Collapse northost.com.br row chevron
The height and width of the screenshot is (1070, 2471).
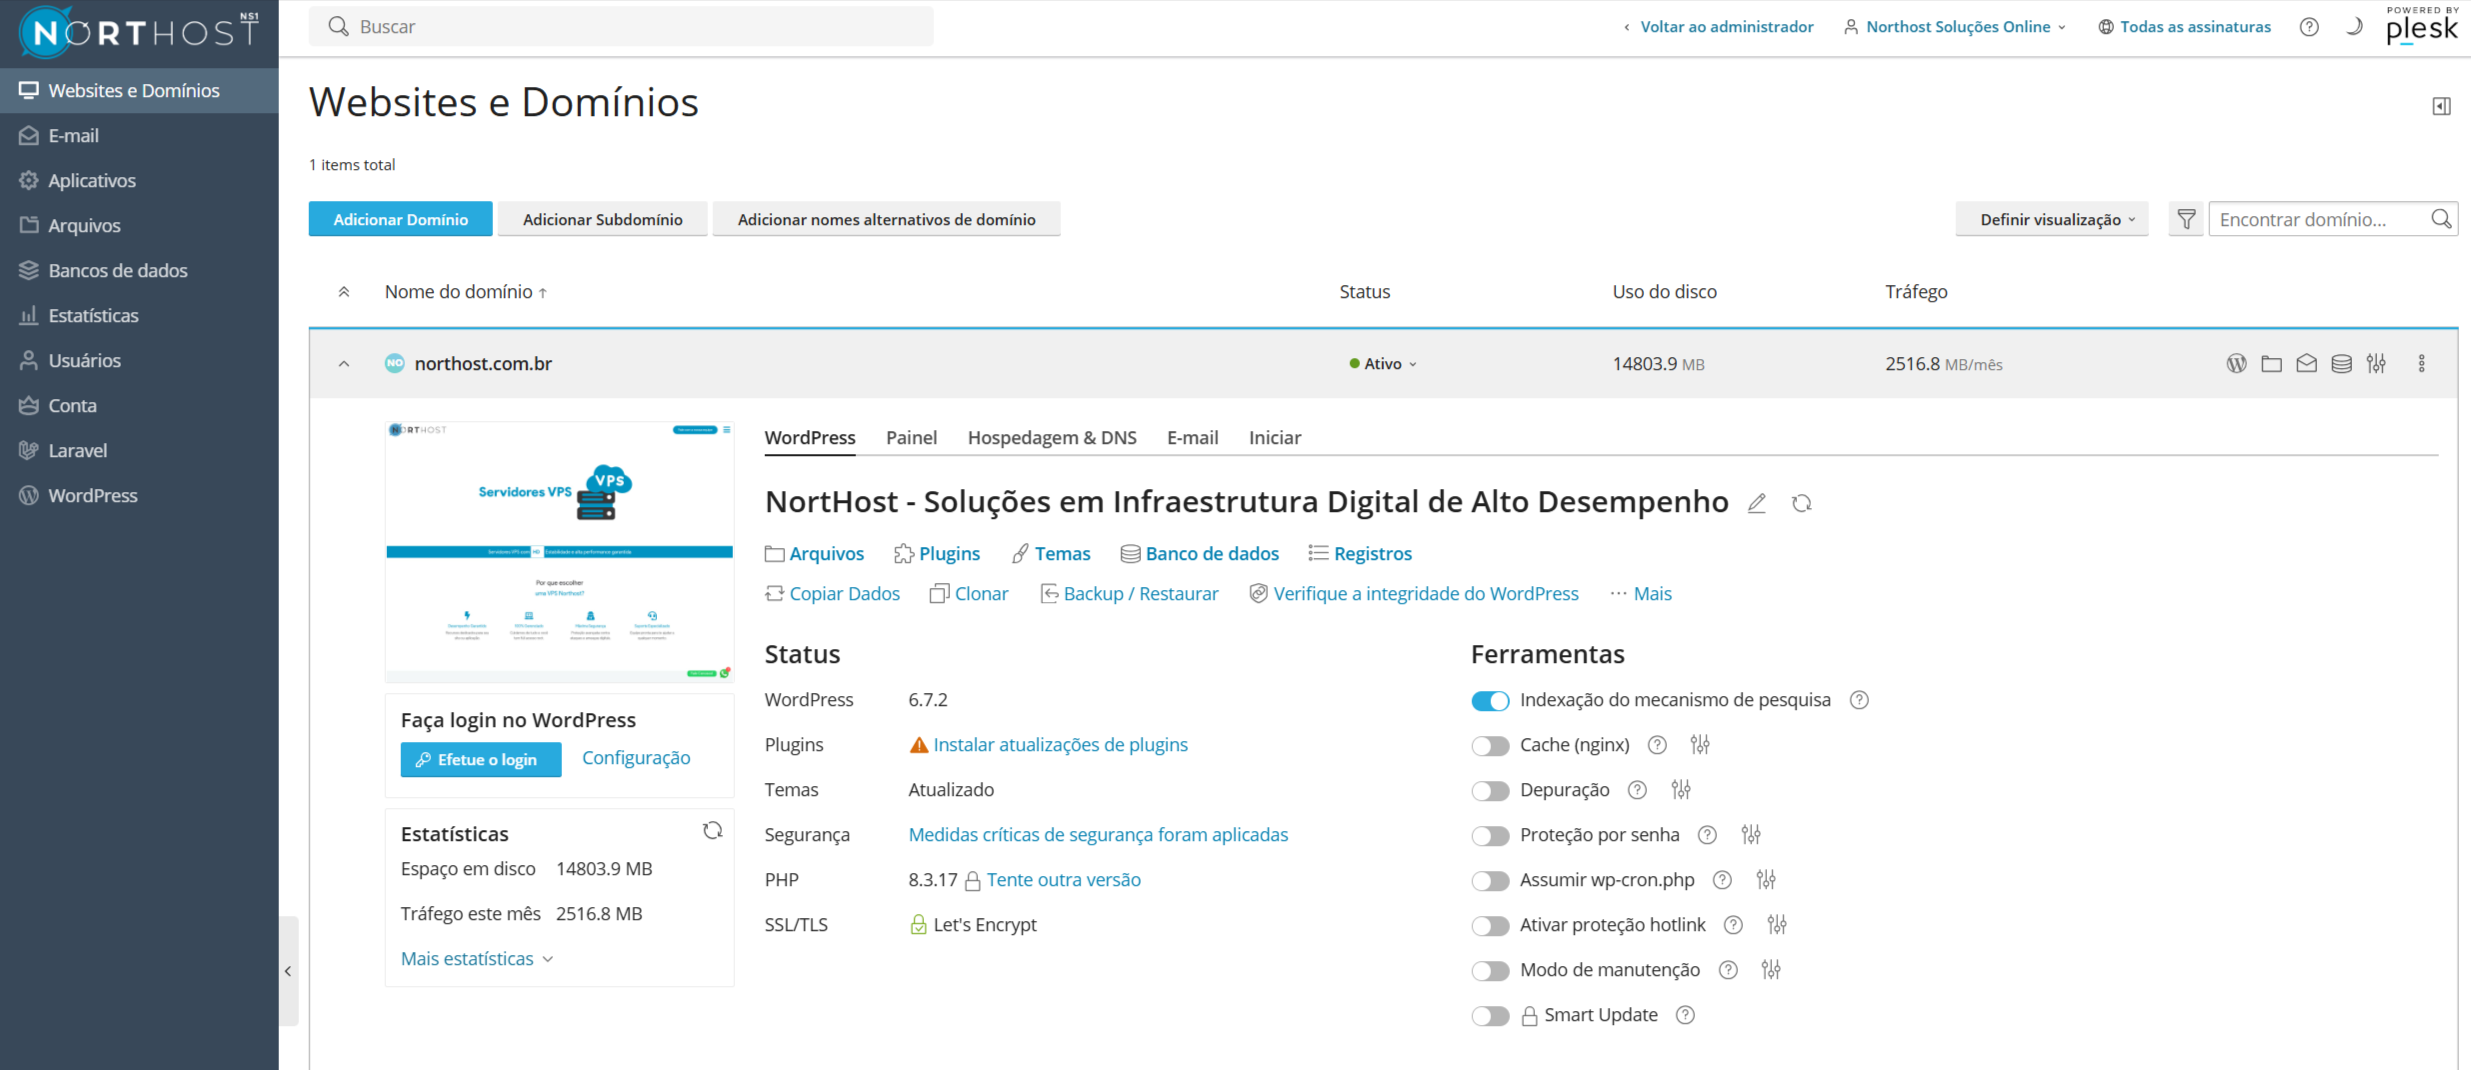(344, 364)
